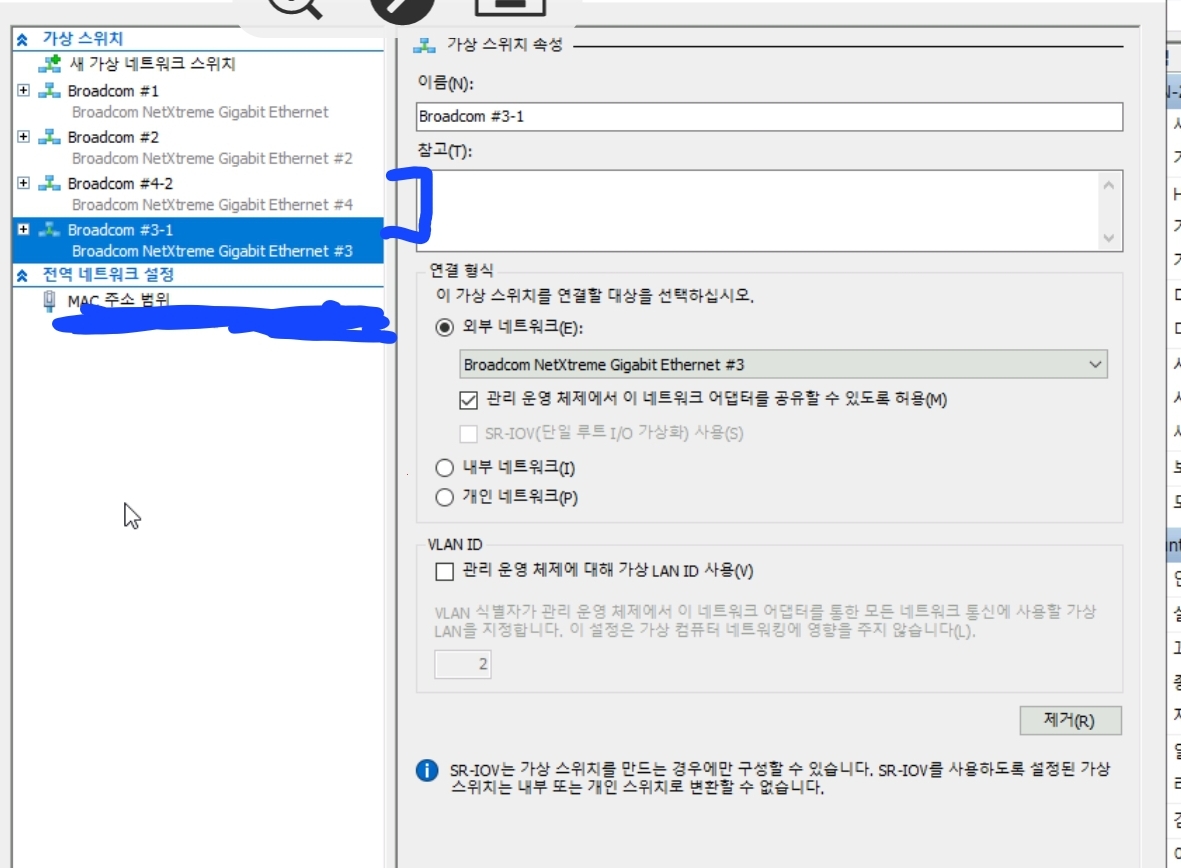The image size is (1181, 868).
Task: Click the 이름(N) name input field
Action: pyautogui.click(x=769, y=117)
